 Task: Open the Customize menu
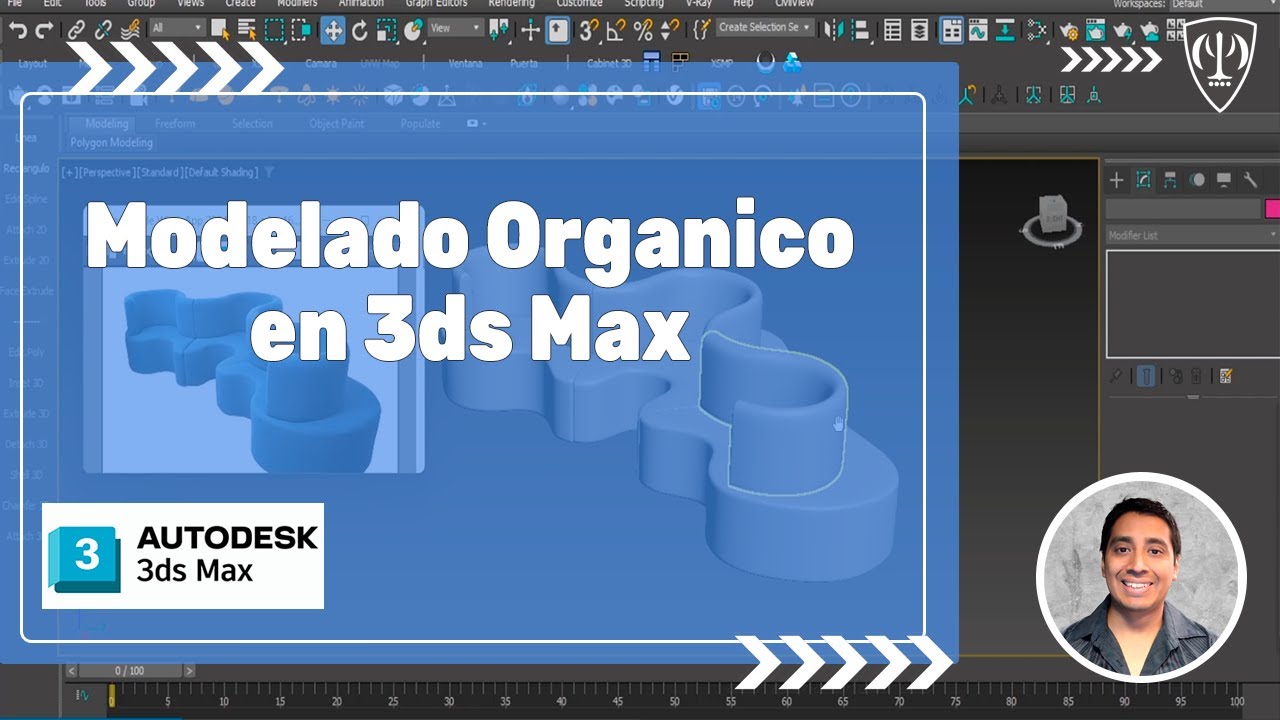[x=579, y=4]
